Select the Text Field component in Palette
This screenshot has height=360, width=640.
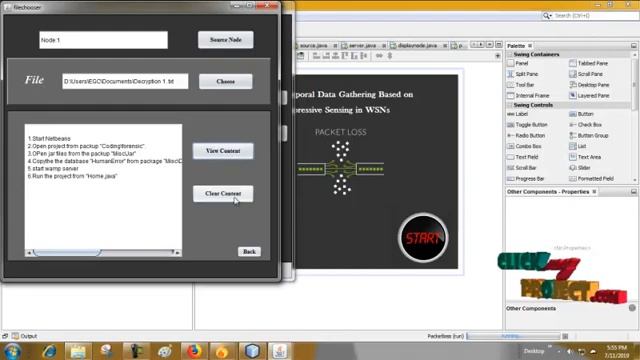coord(523,157)
